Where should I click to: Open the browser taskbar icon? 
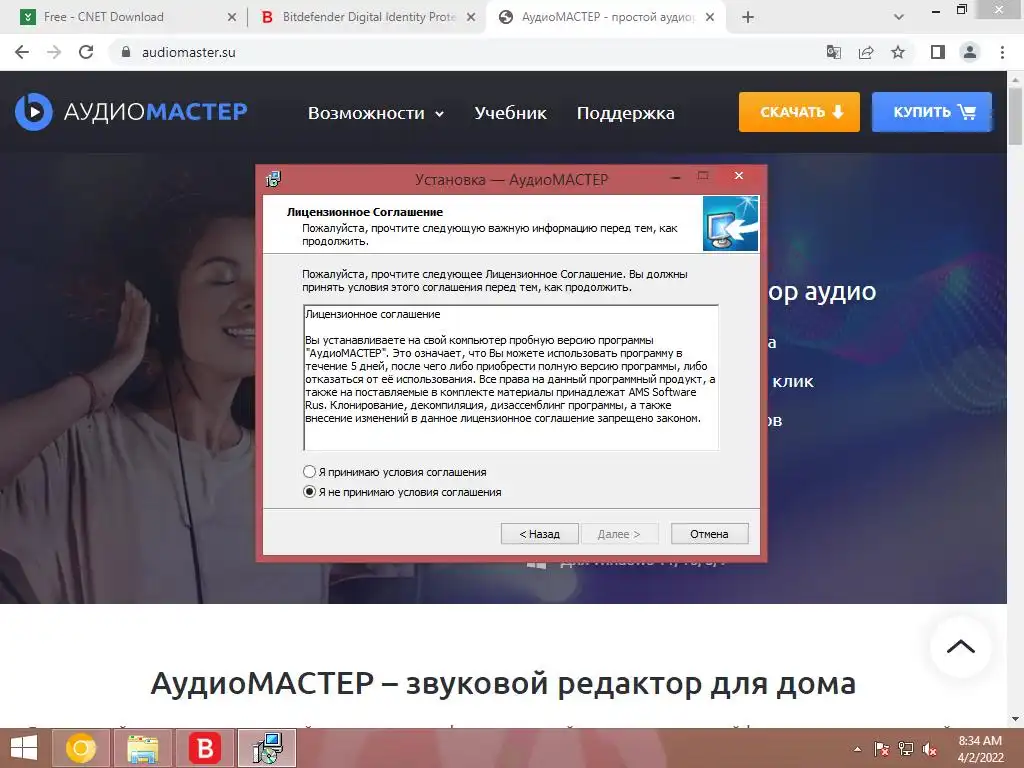pos(81,748)
